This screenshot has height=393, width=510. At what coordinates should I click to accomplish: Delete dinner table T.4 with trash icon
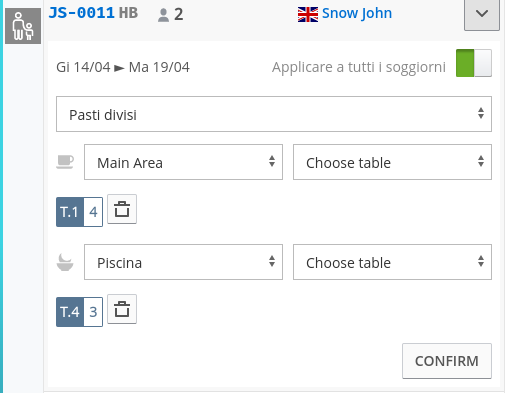point(122,309)
